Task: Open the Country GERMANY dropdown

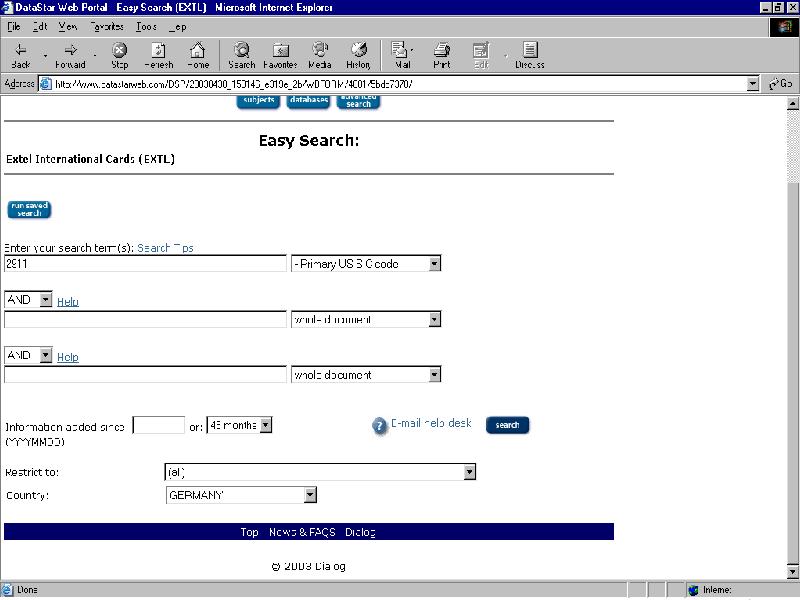Action: coord(310,495)
